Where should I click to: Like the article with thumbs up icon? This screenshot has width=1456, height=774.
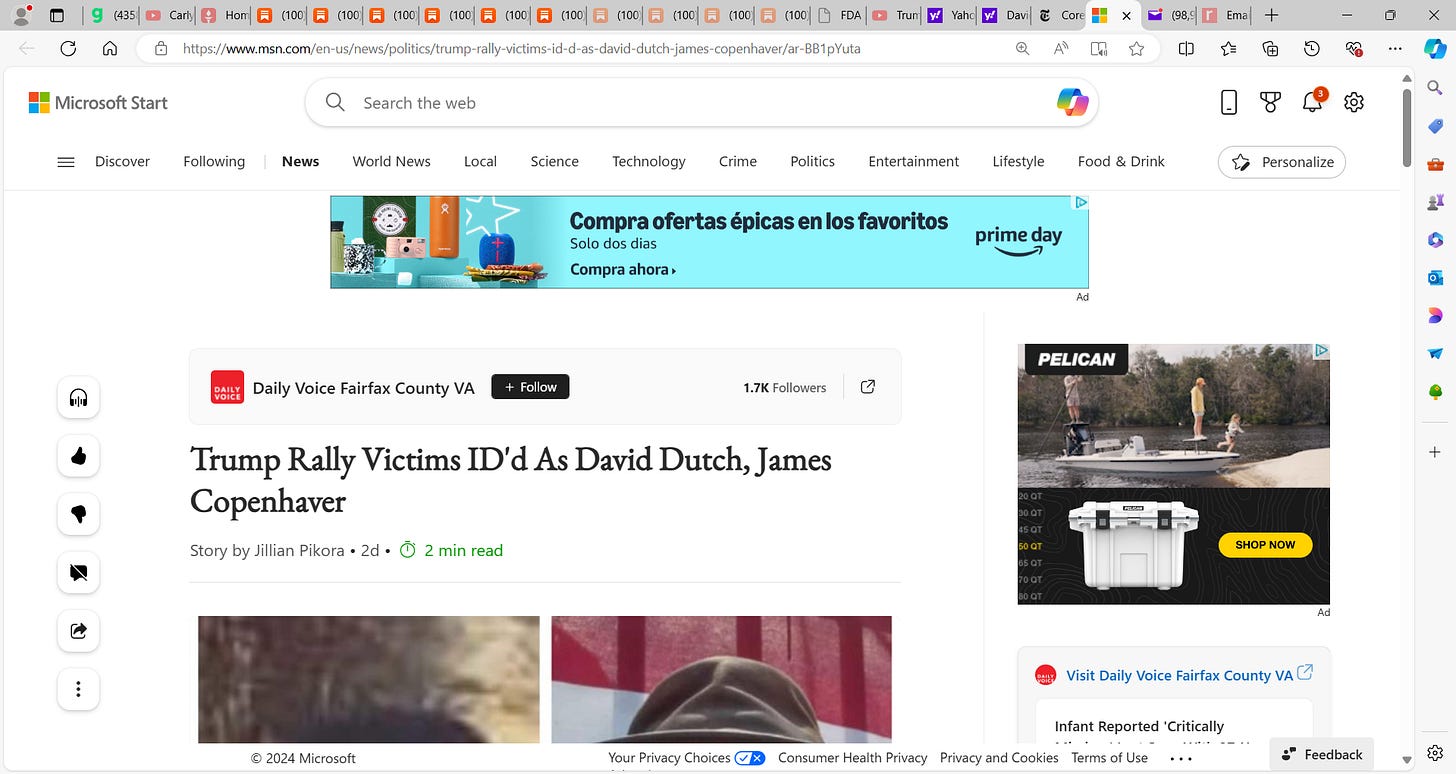click(x=78, y=457)
